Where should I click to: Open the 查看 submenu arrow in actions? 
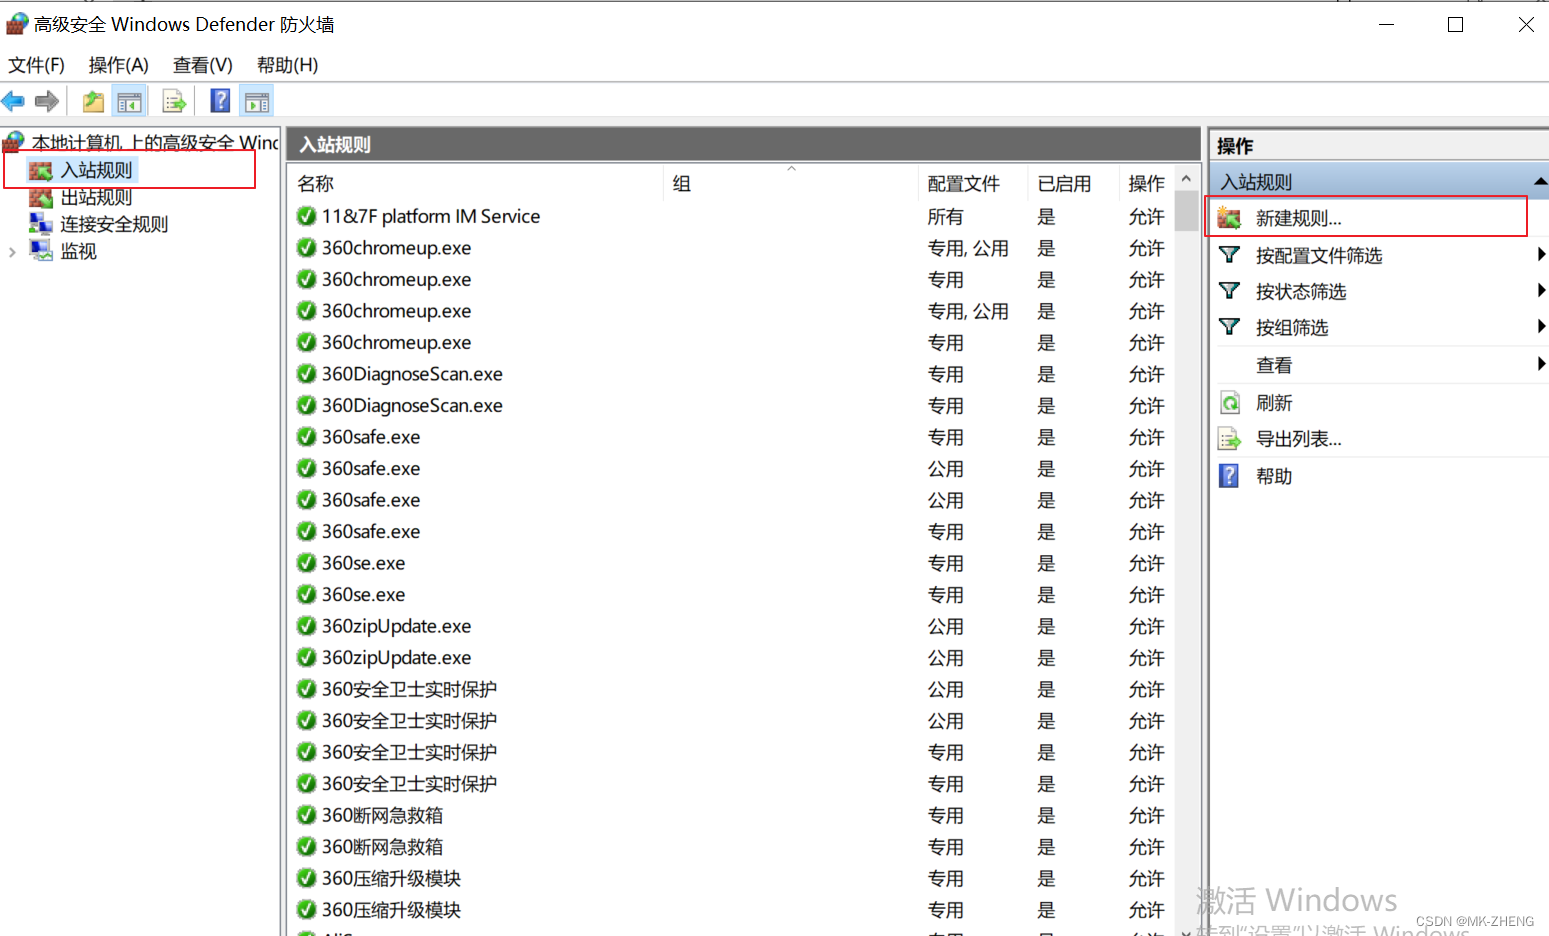pos(1541,364)
